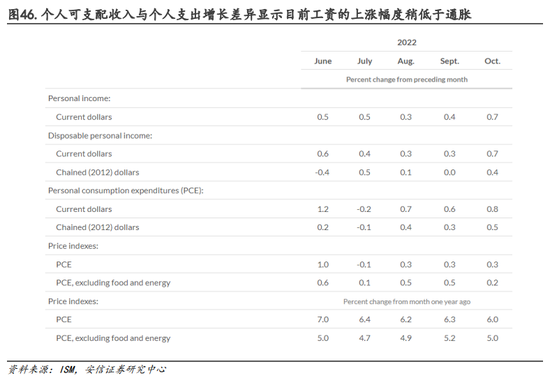Click 'Percent change from month one year ago'

(x=407, y=302)
